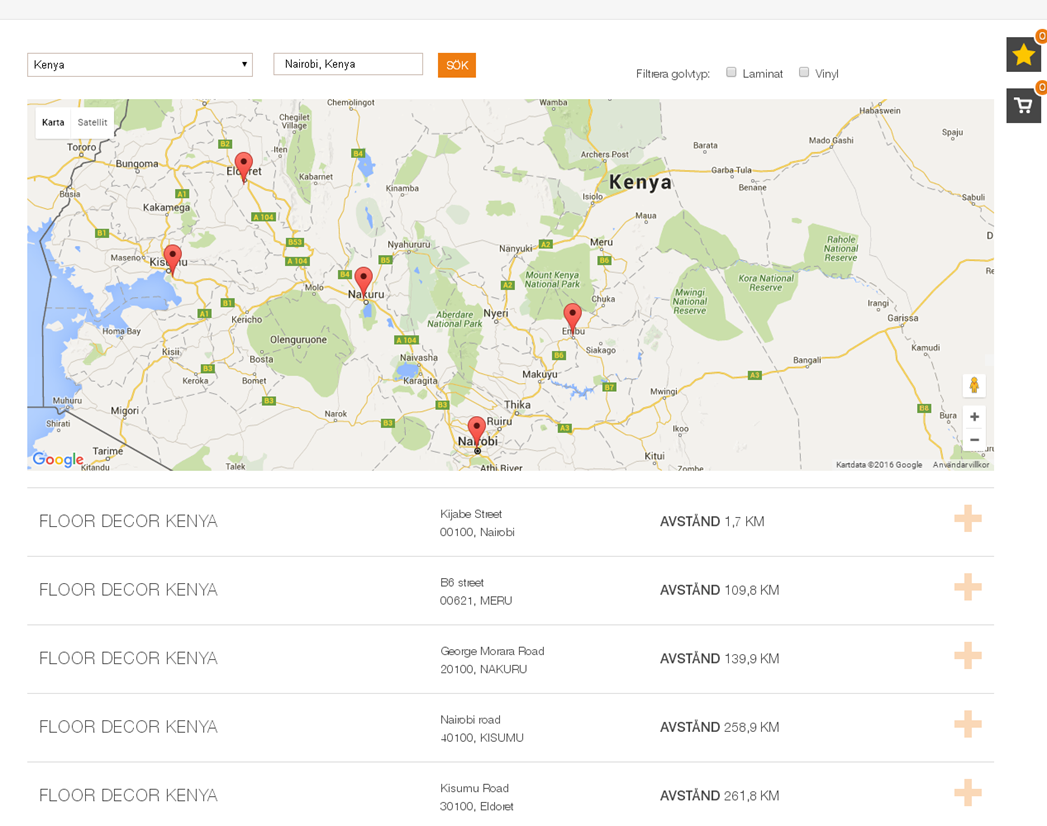Click the Nairobi map pin
1047x826 pixels.
point(476,431)
